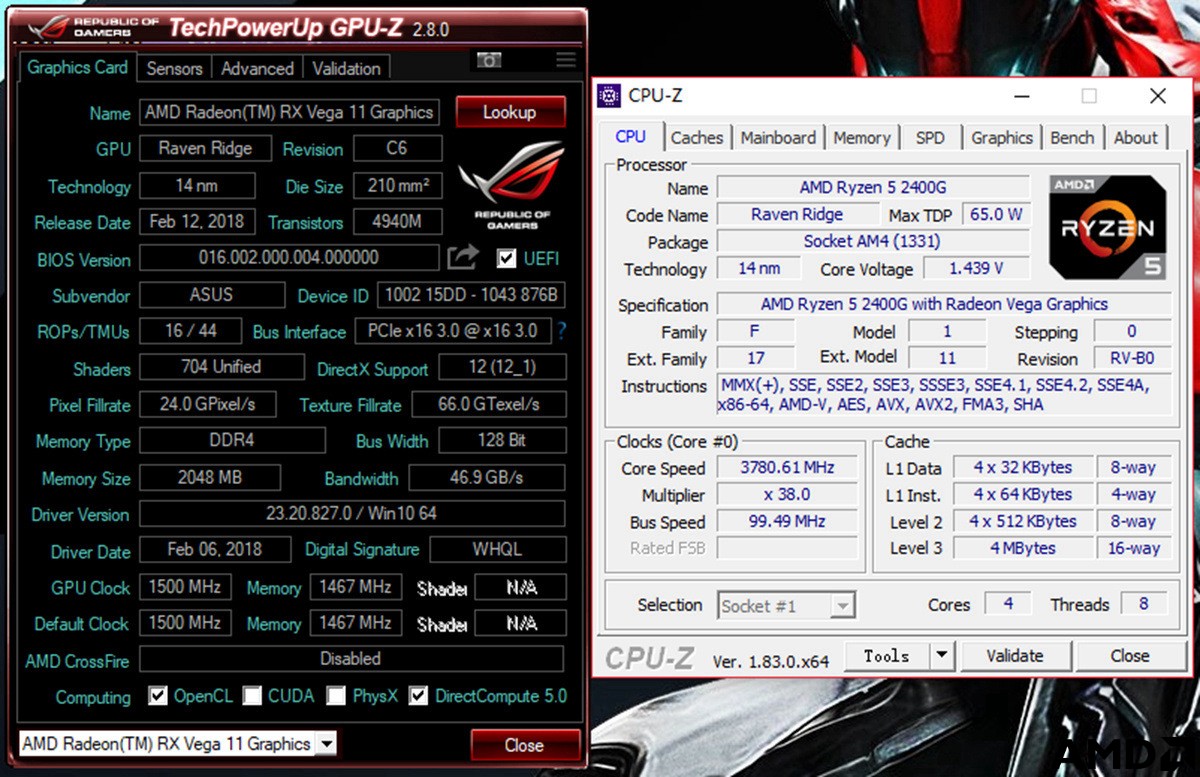Minimize the CPU-Z window

coord(1022,96)
